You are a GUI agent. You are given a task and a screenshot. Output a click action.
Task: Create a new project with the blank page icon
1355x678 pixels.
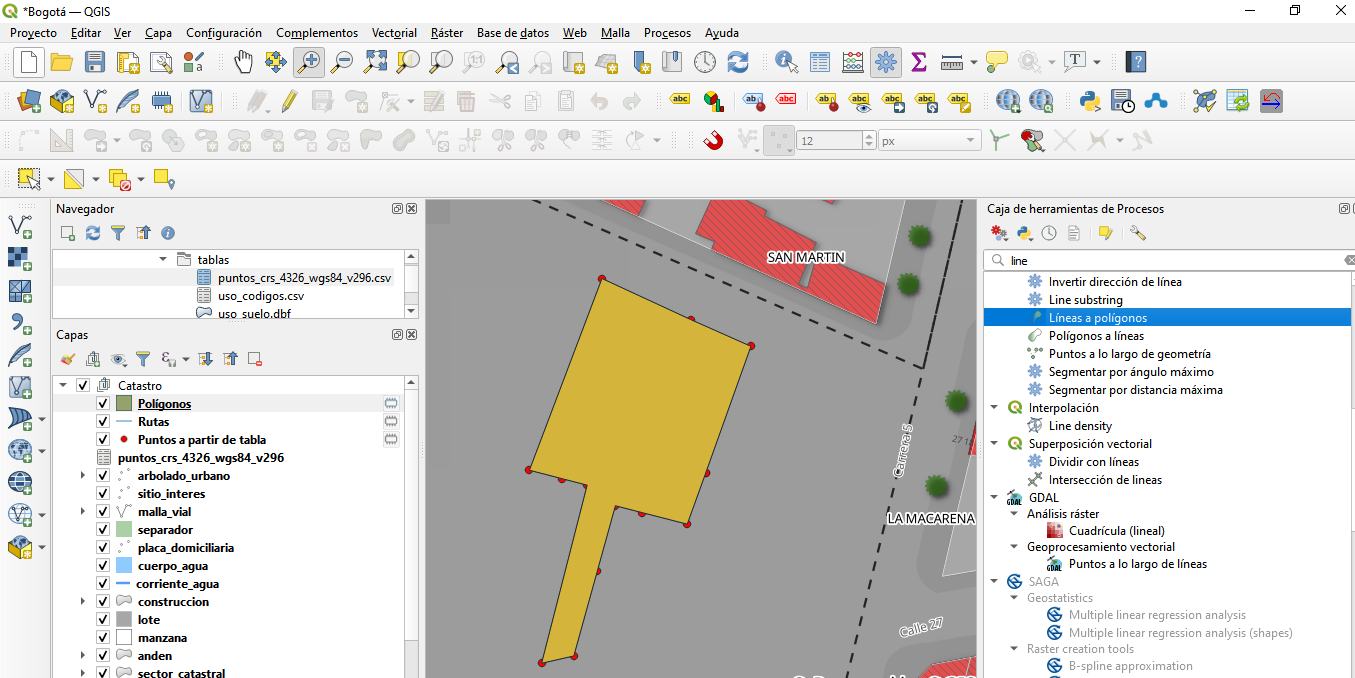coord(28,62)
